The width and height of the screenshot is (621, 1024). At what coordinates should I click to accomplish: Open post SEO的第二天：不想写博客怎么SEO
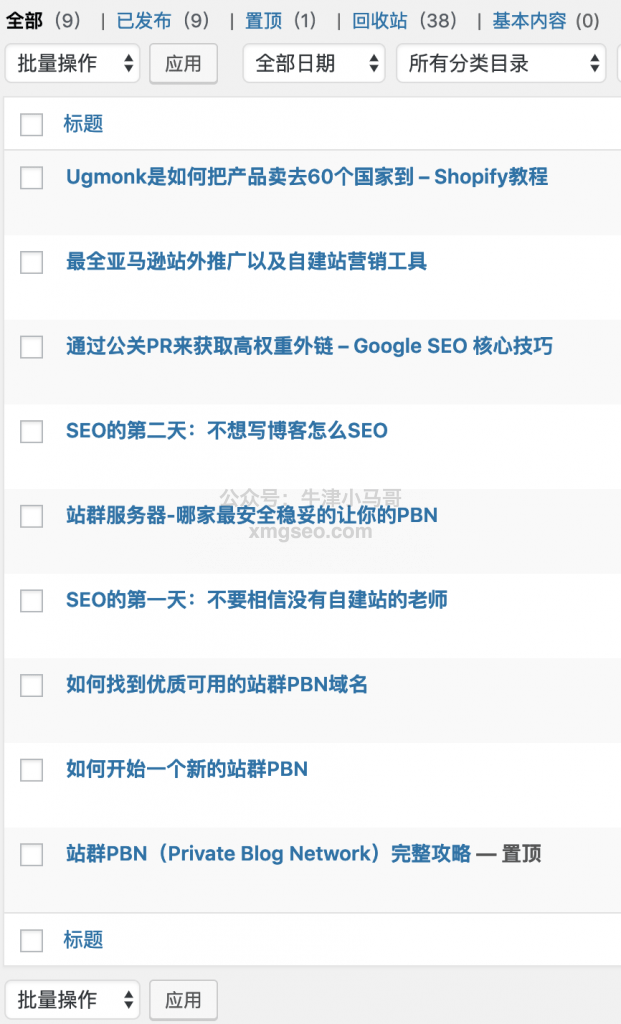(x=226, y=431)
